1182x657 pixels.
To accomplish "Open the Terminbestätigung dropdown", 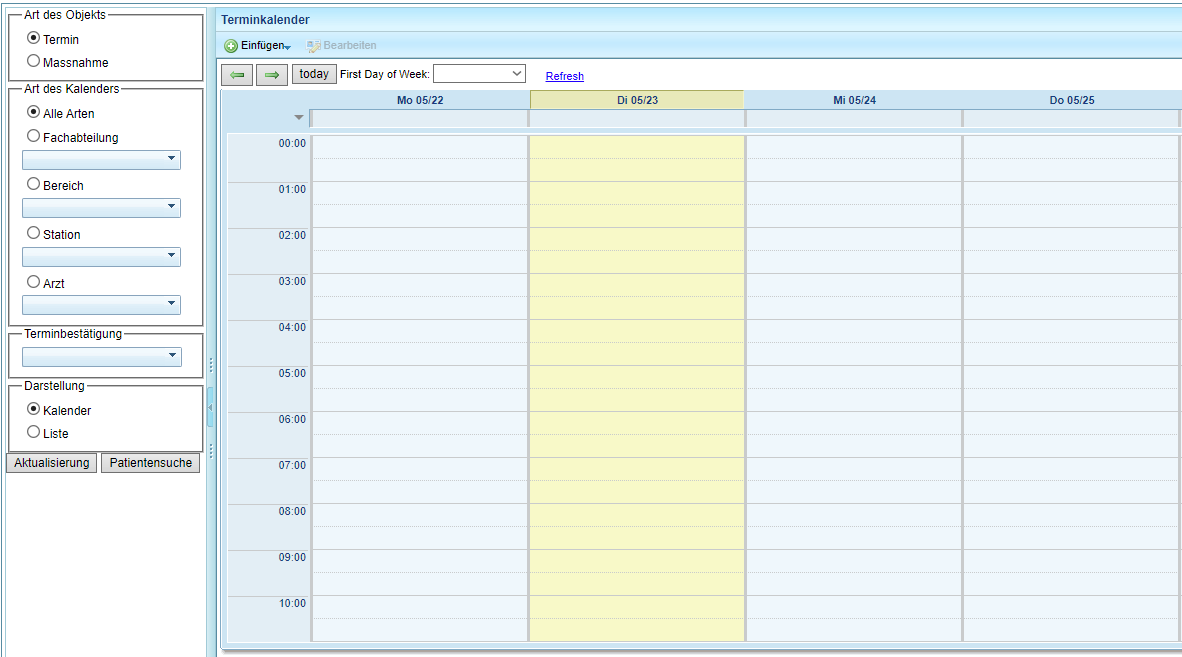I will pos(172,356).
